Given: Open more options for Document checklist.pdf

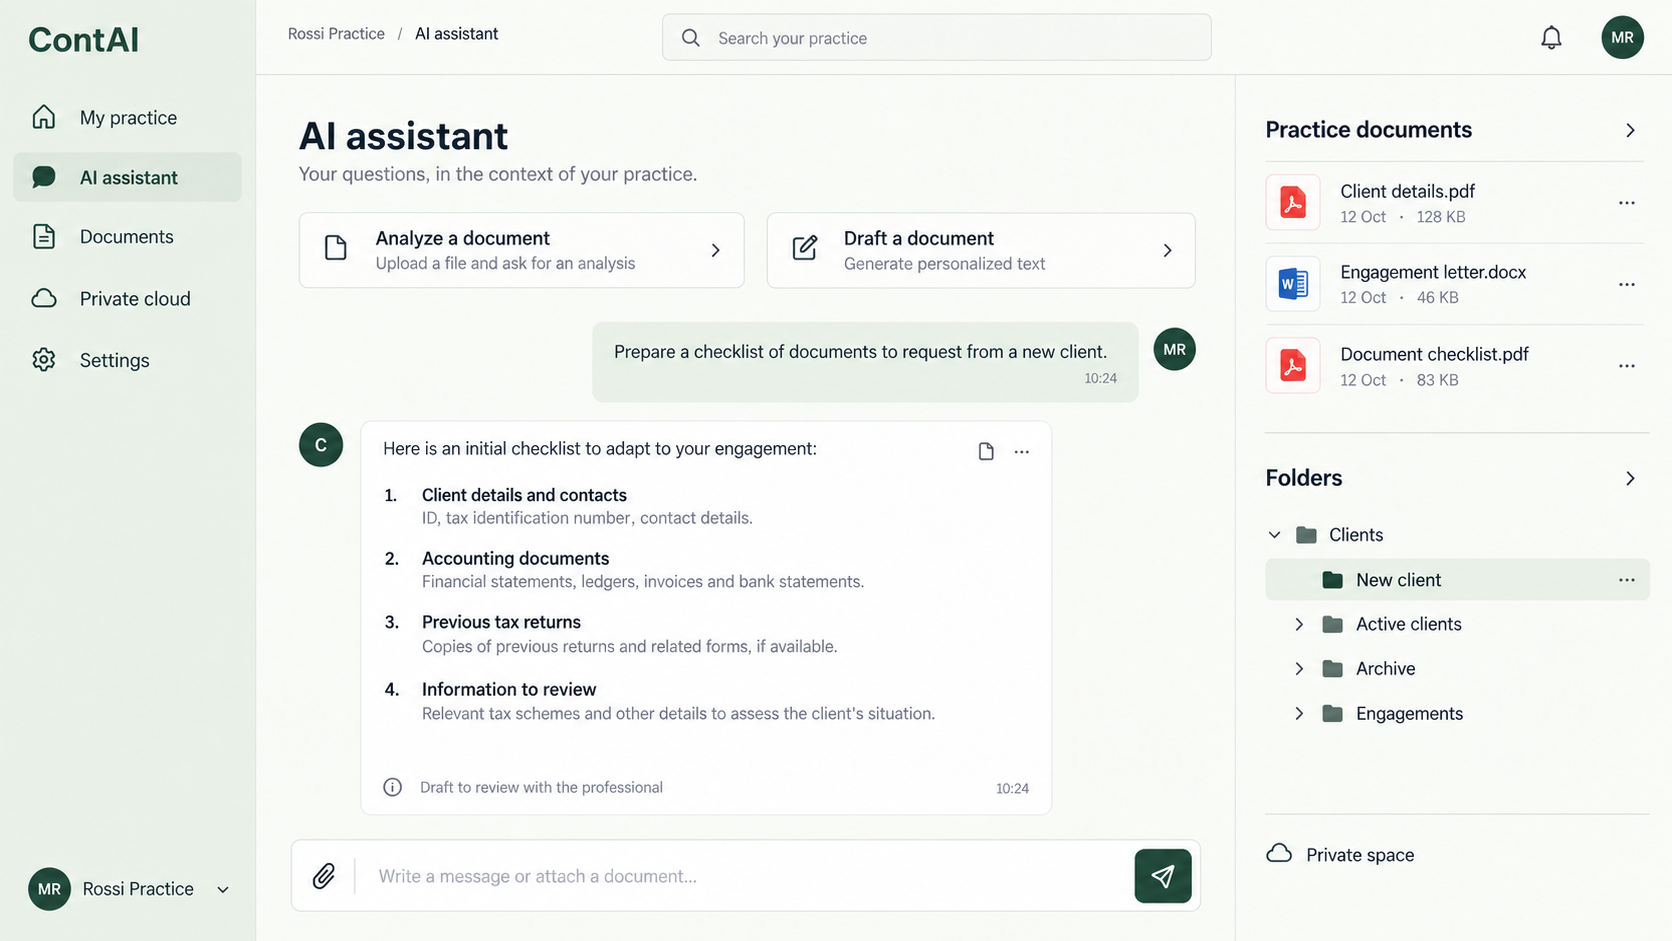Looking at the screenshot, I should (1627, 366).
